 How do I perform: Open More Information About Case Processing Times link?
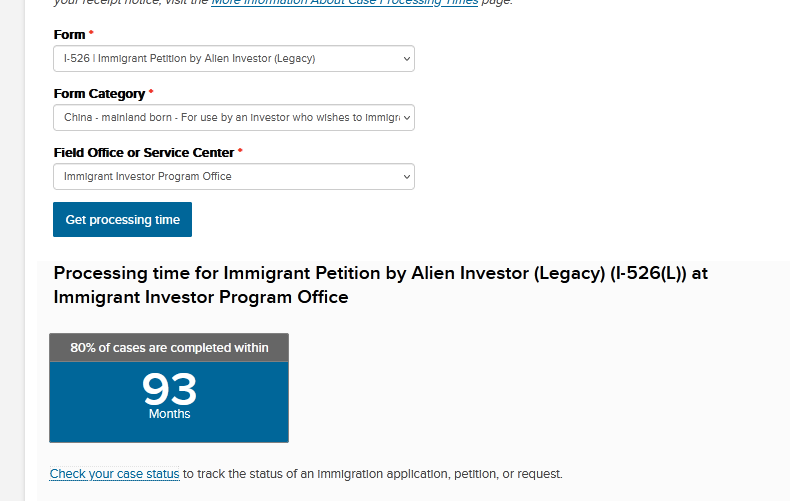point(360,3)
